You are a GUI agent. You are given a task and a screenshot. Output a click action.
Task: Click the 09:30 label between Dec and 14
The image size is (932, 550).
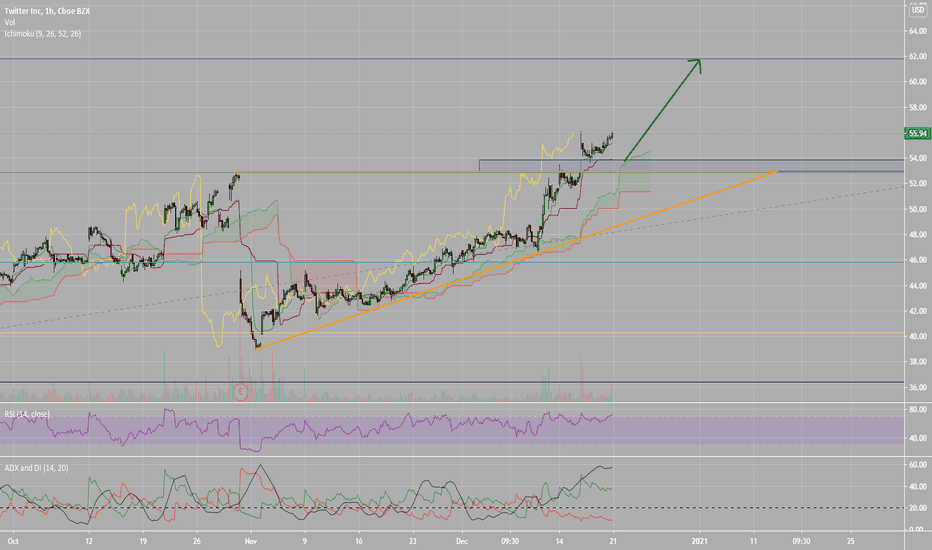(x=510, y=541)
